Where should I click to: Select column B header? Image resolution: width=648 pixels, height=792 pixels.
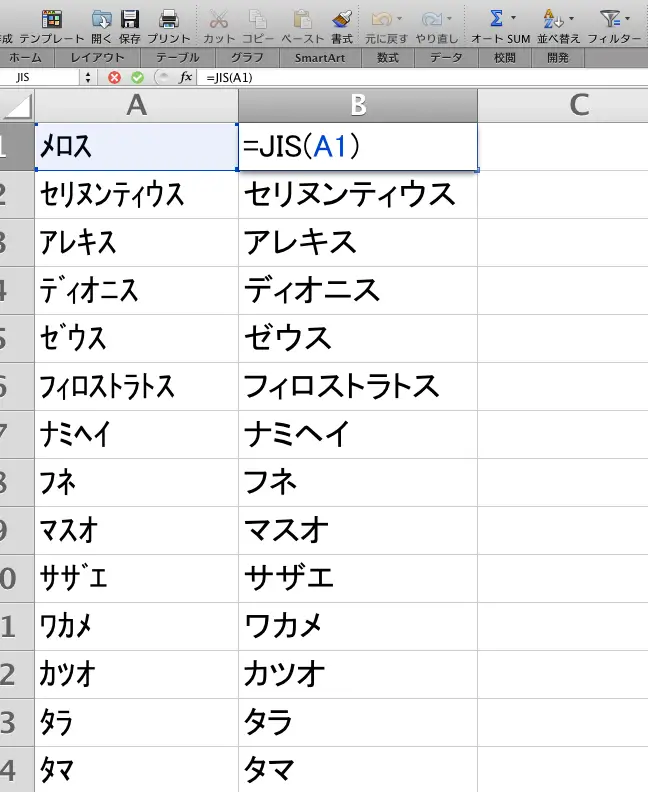[358, 105]
